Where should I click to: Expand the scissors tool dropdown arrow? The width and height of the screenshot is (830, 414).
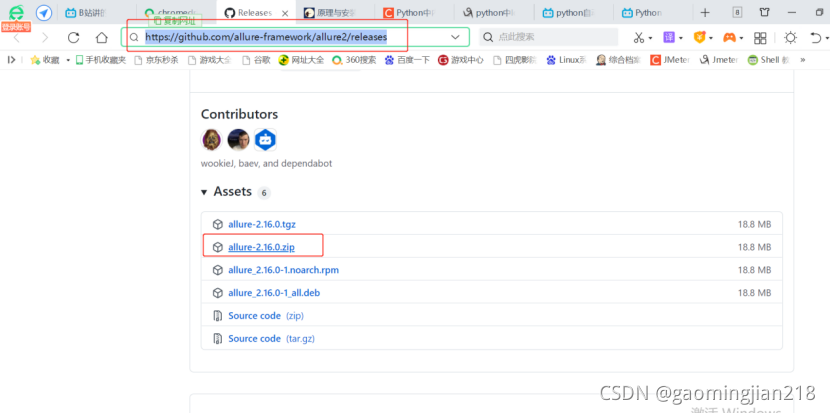pos(650,38)
